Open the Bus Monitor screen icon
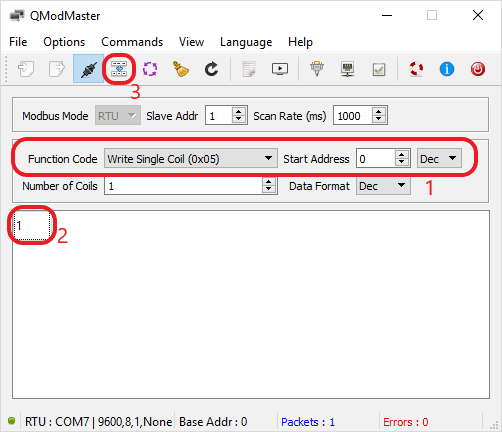The width and height of the screenshot is (502, 432). coord(280,69)
